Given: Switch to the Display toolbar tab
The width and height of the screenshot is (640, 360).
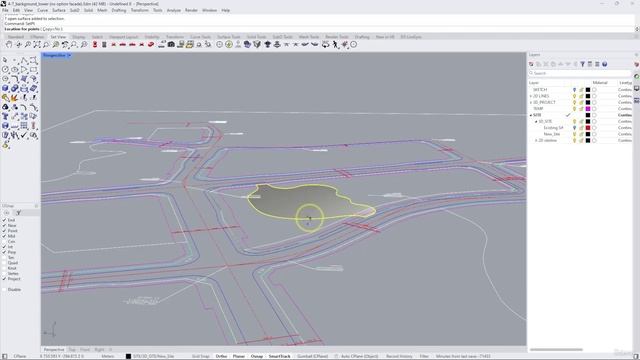Looking at the screenshot, I should tap(79, 37).
